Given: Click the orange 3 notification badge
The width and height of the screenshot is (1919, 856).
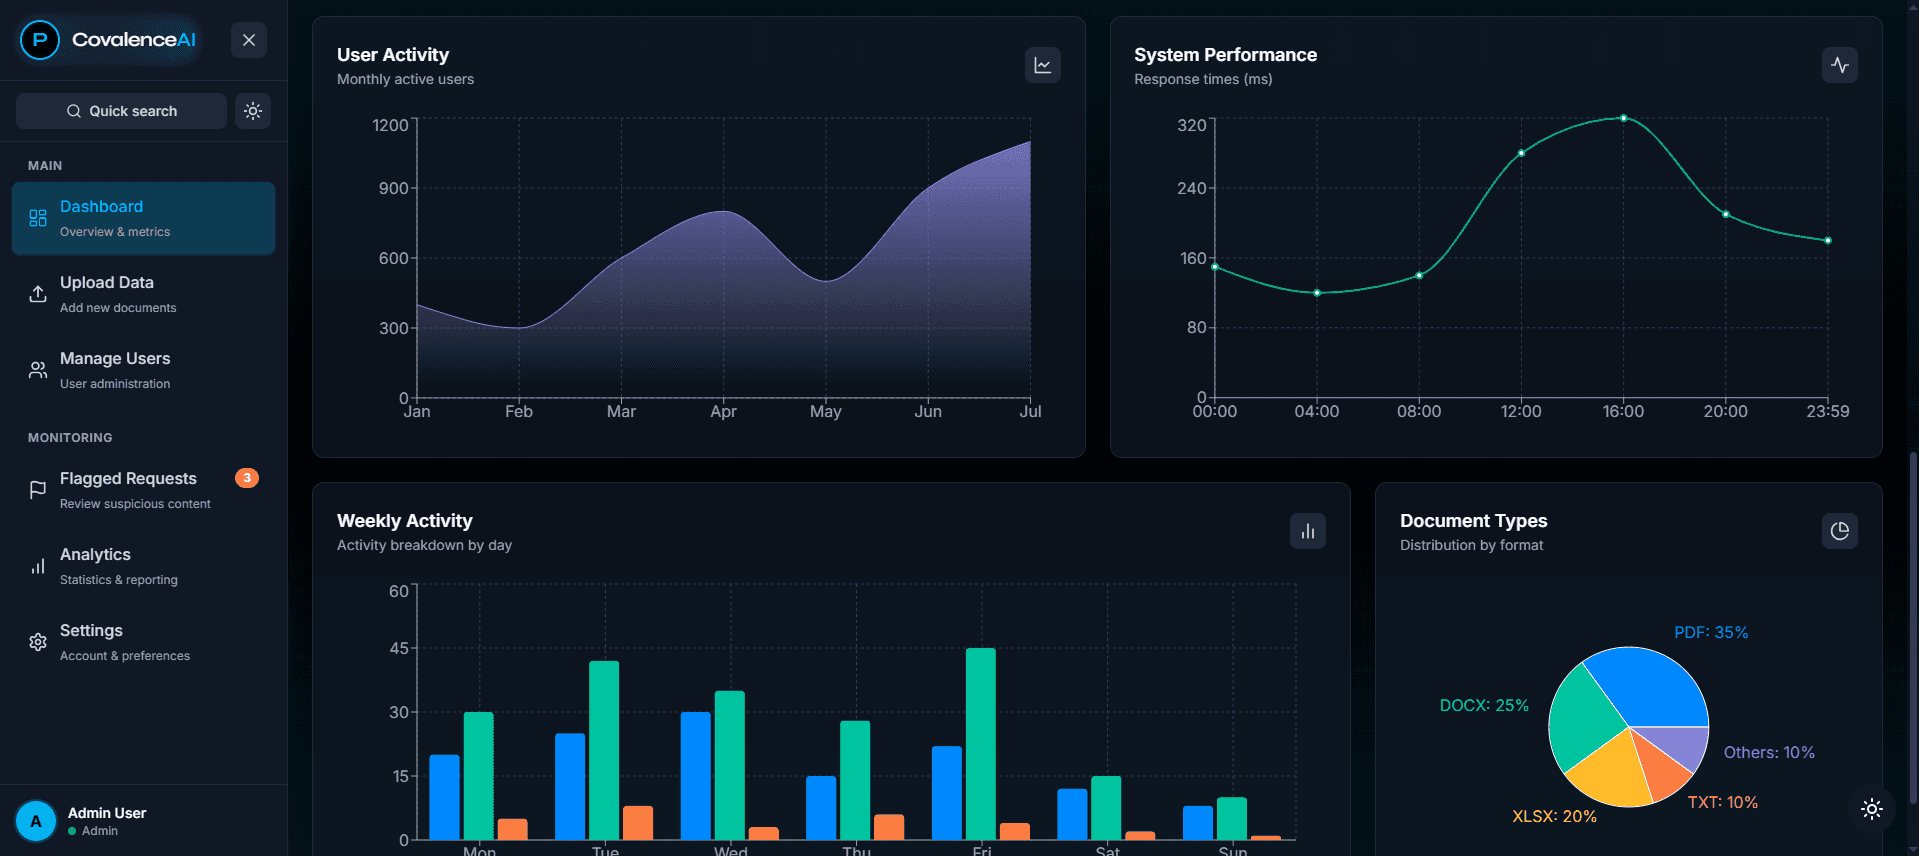Looking at the screenshot, I should pyautogui.click(x=247, y=478).
